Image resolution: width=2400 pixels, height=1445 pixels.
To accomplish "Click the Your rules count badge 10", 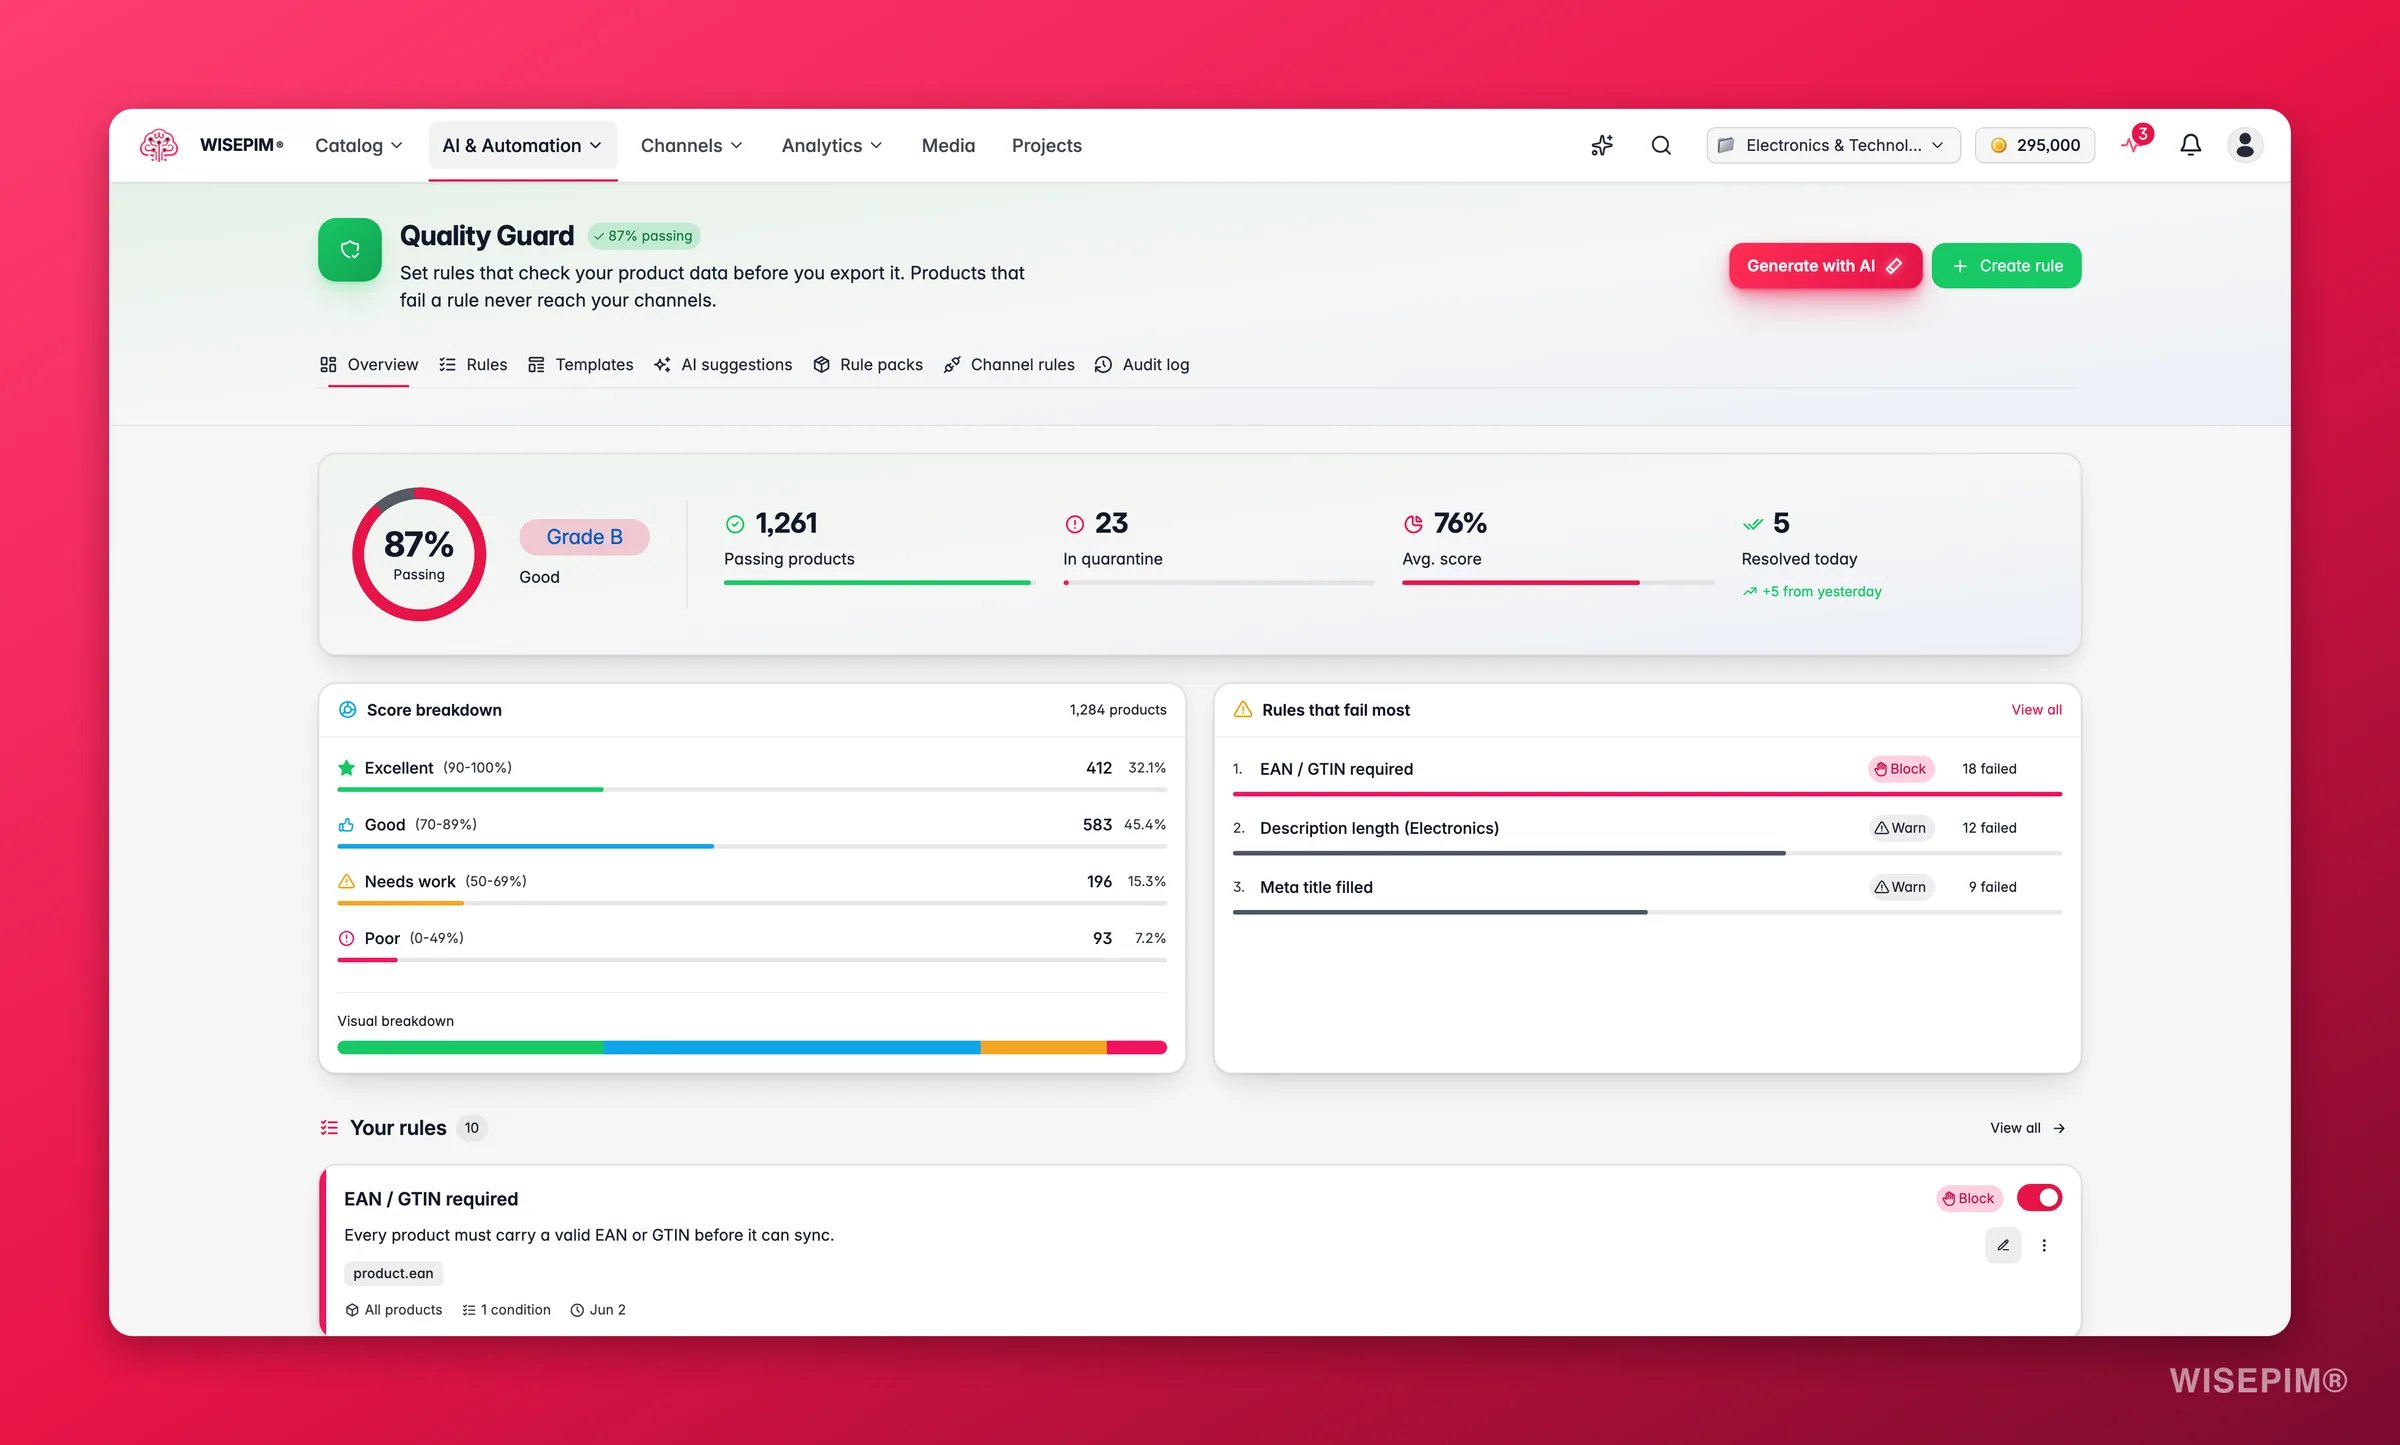I will 472,1128.
